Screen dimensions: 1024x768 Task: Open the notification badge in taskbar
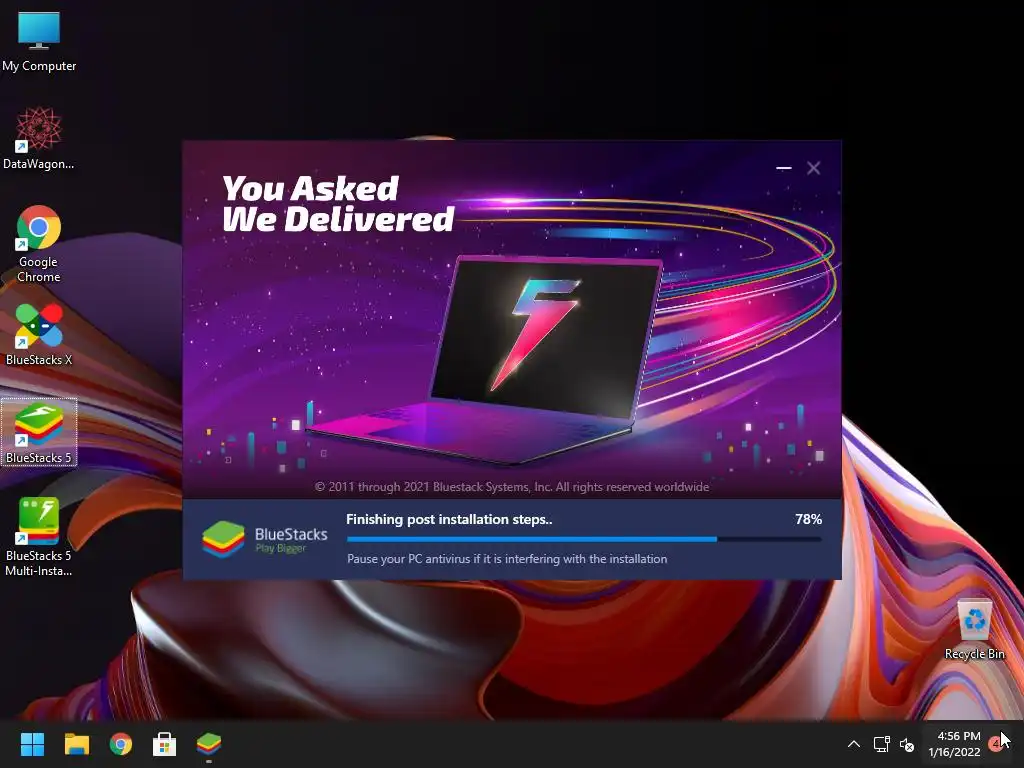996,743
